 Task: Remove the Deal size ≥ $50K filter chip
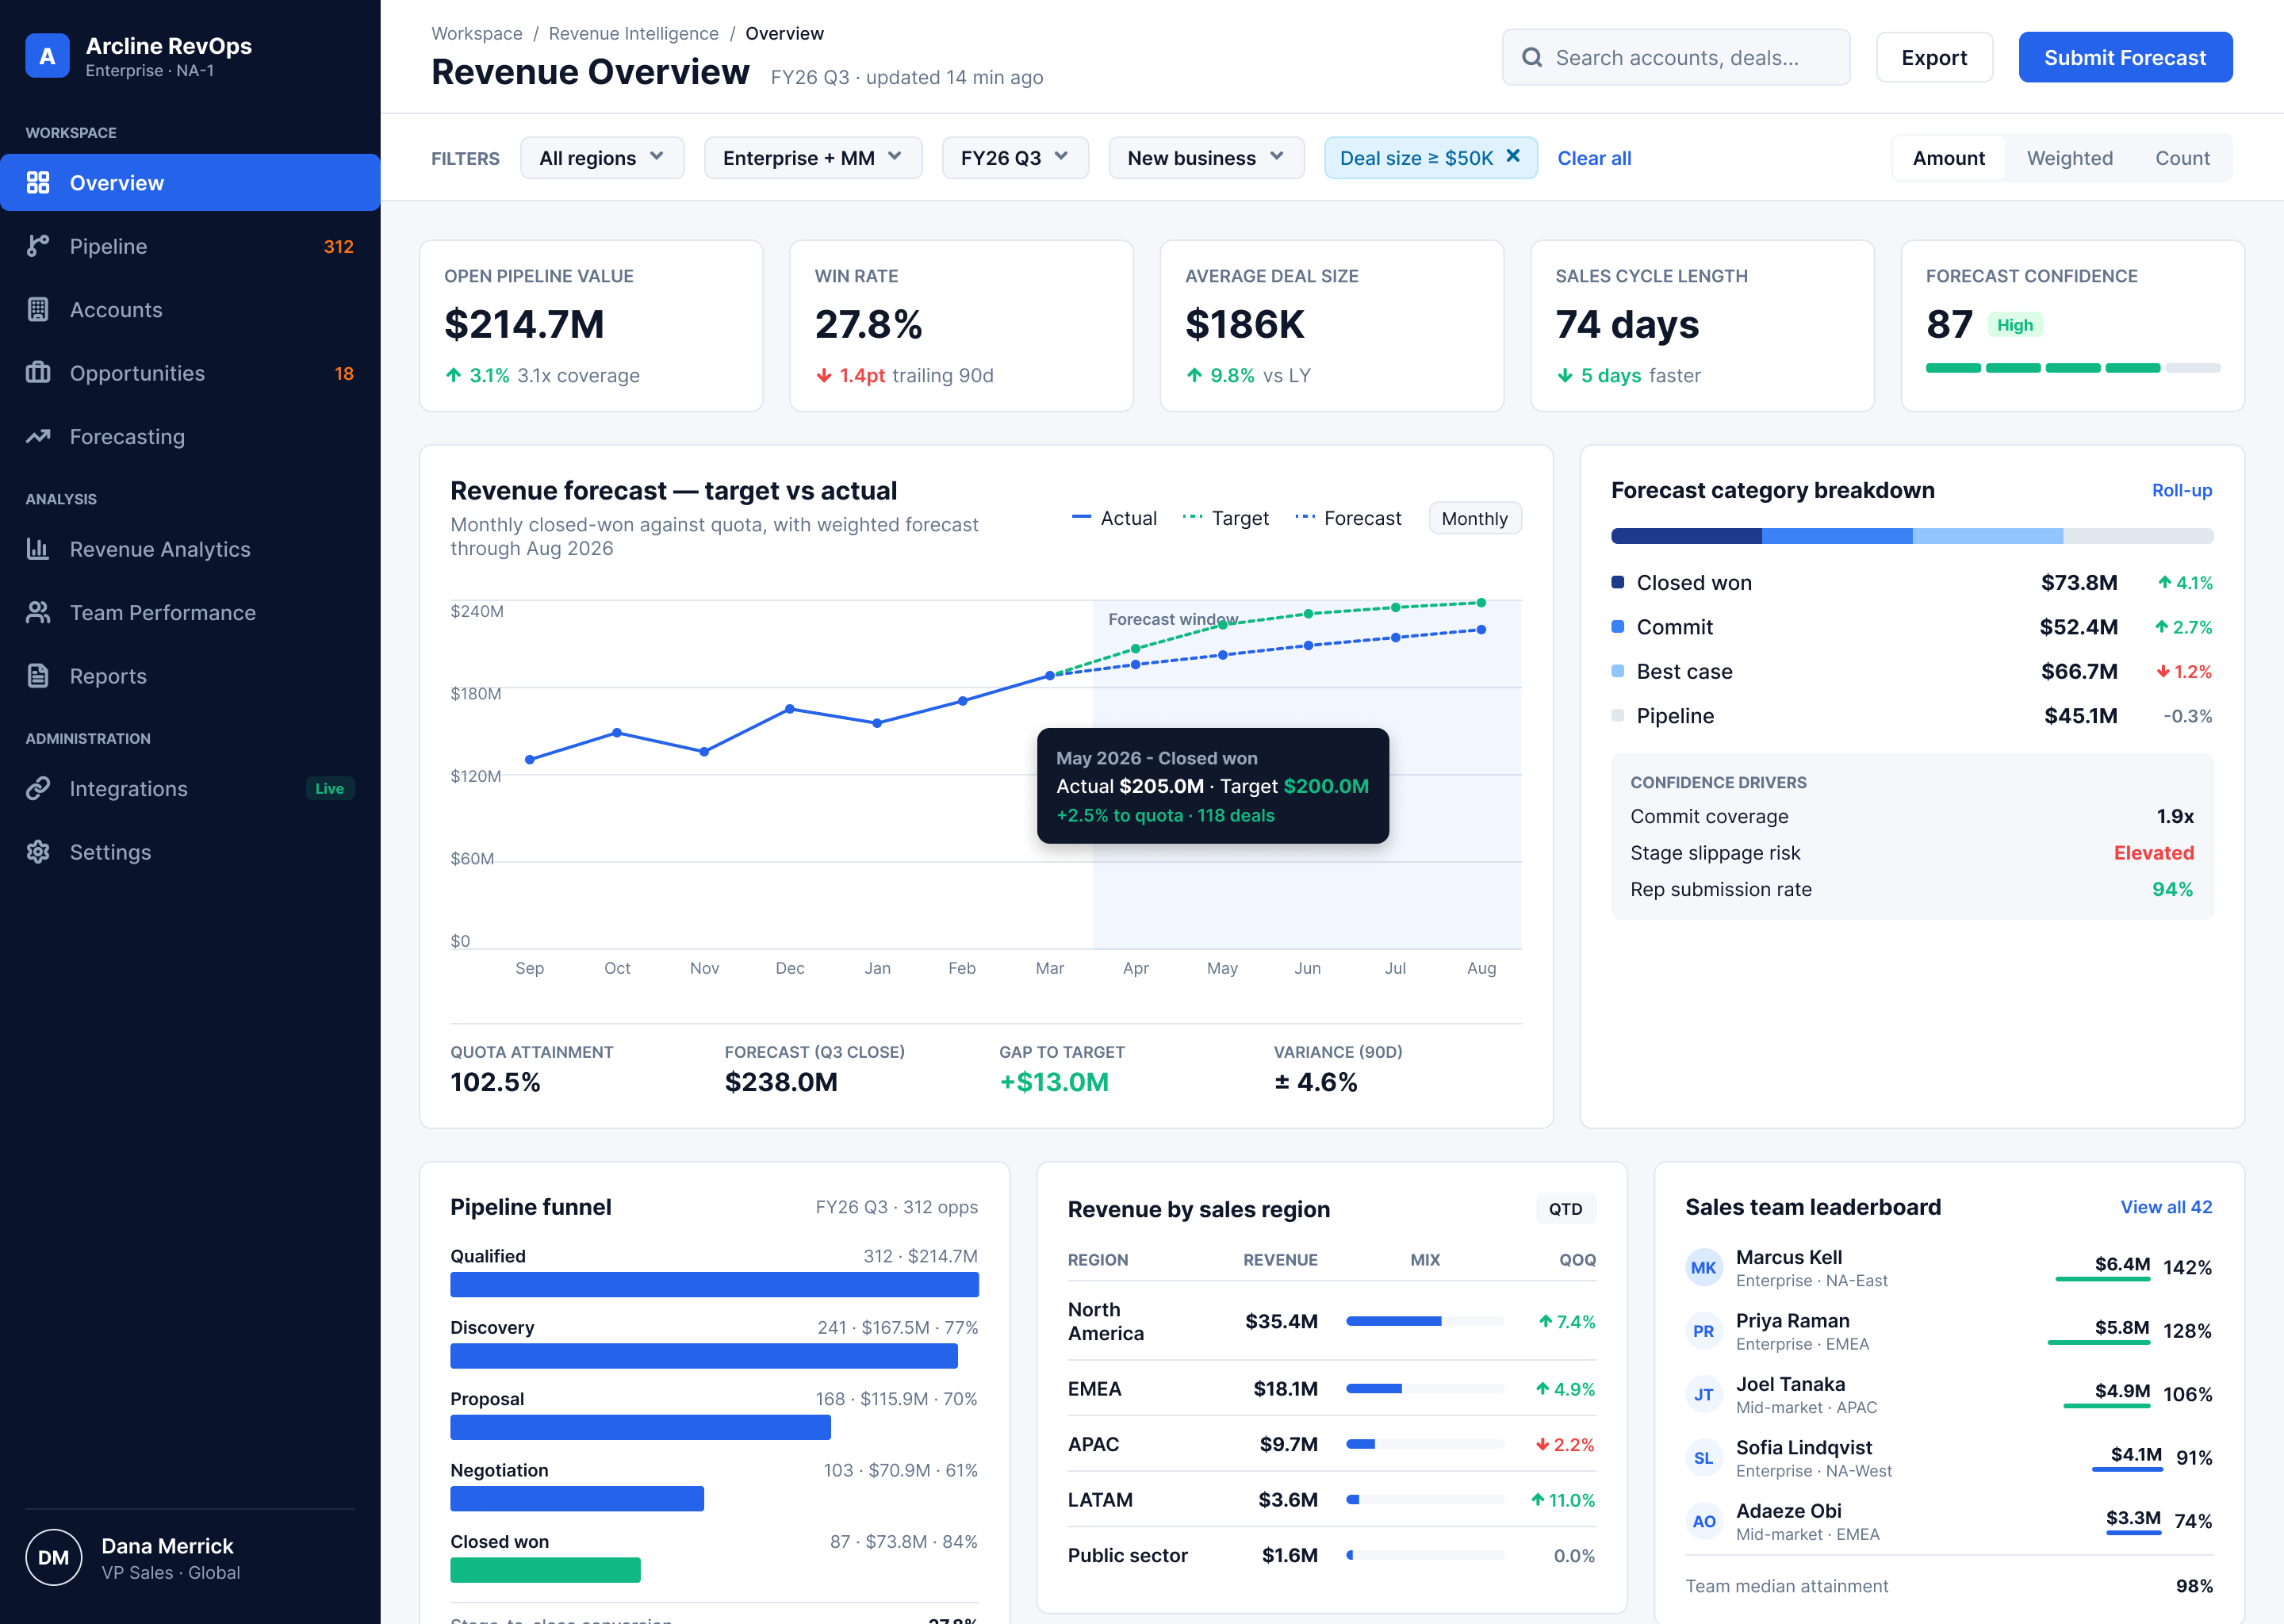1513,156
